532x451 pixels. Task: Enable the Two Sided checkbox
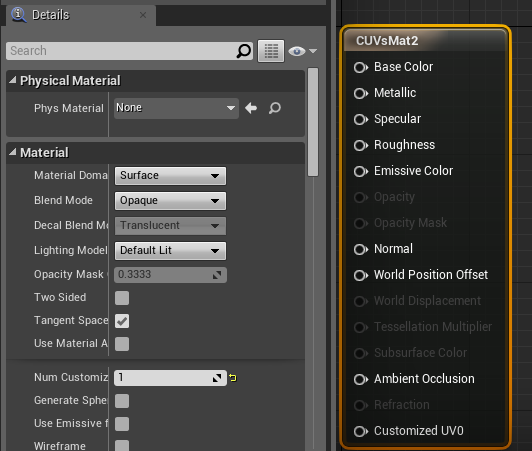tap(122, 298)
